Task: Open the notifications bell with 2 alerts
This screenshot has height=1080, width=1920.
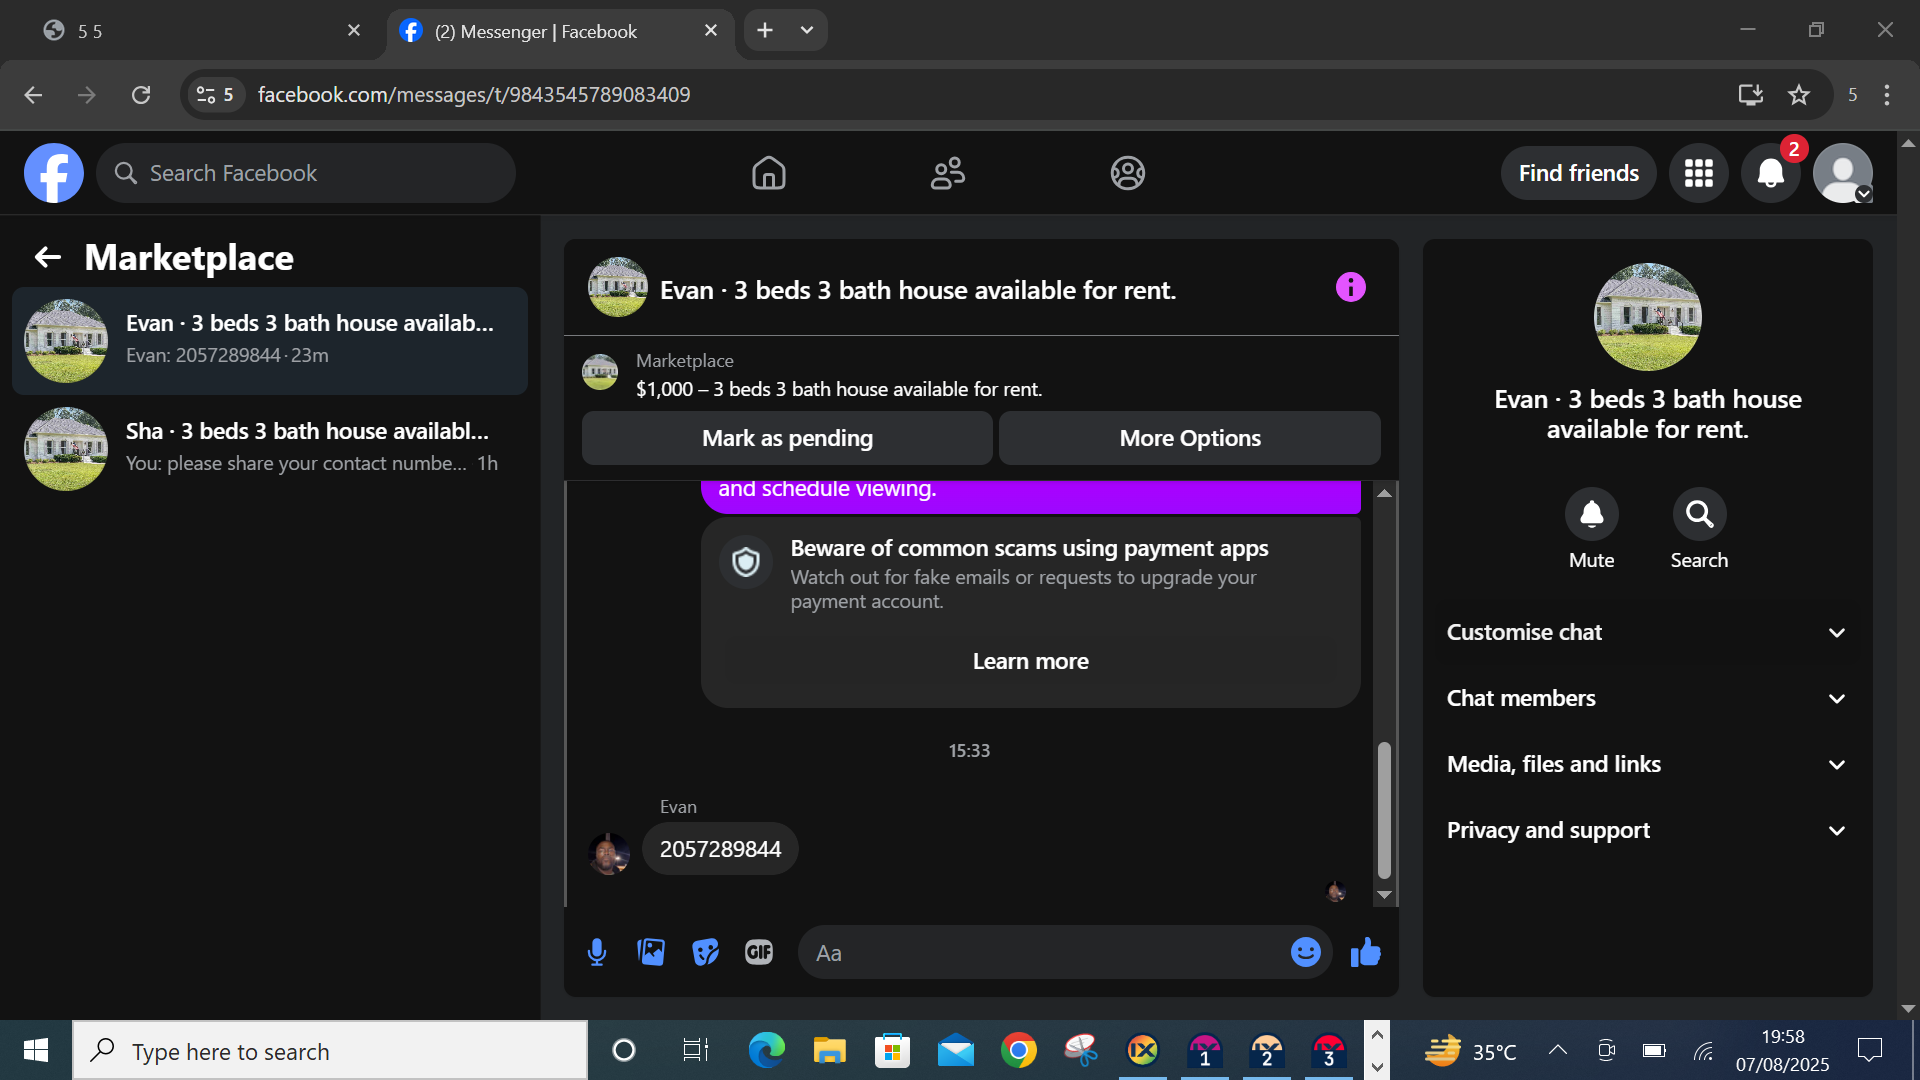Action: click(1771, 173)
